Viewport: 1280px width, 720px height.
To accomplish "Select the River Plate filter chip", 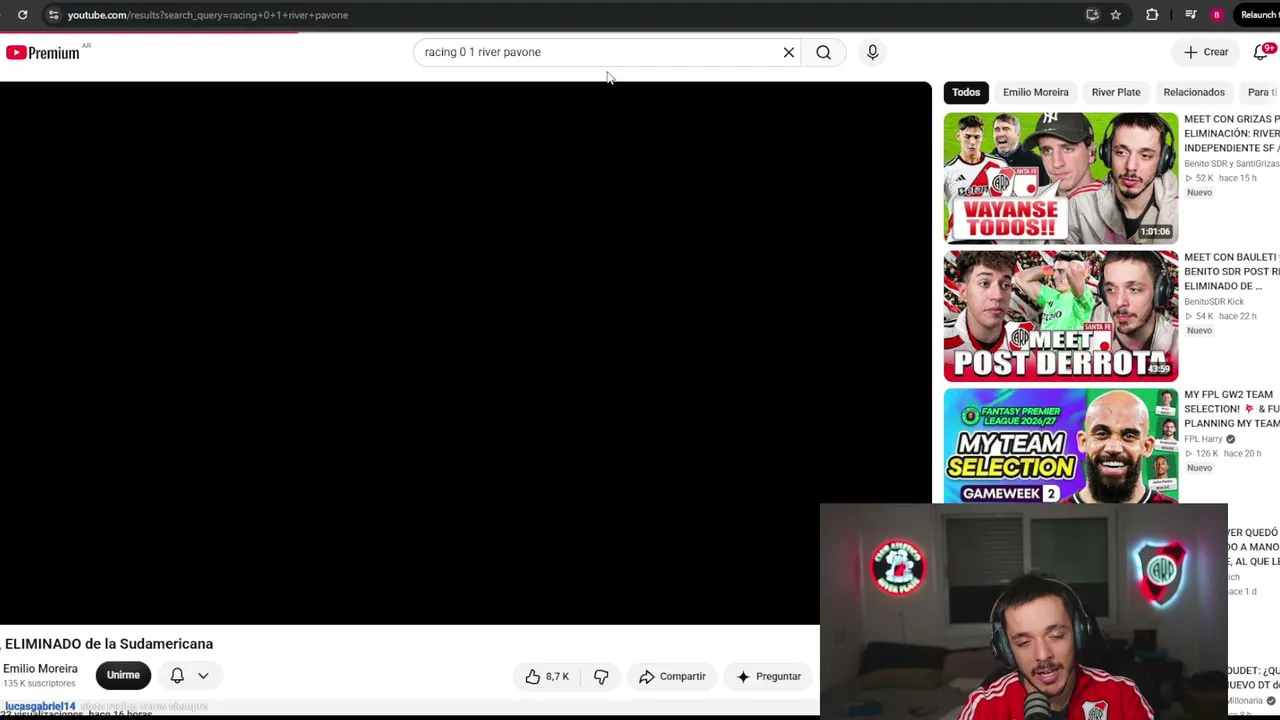I will click(1116, 92).
